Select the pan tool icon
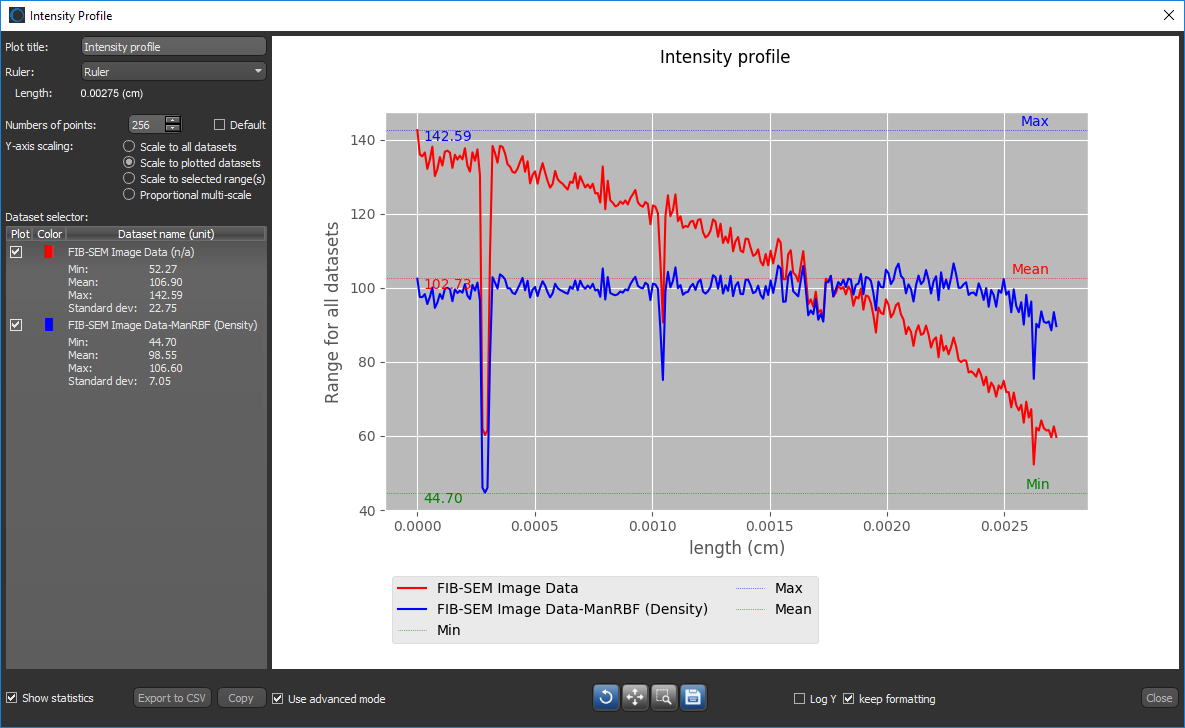The width and height of the screenshot is (1185, 728). coord(634,697)
